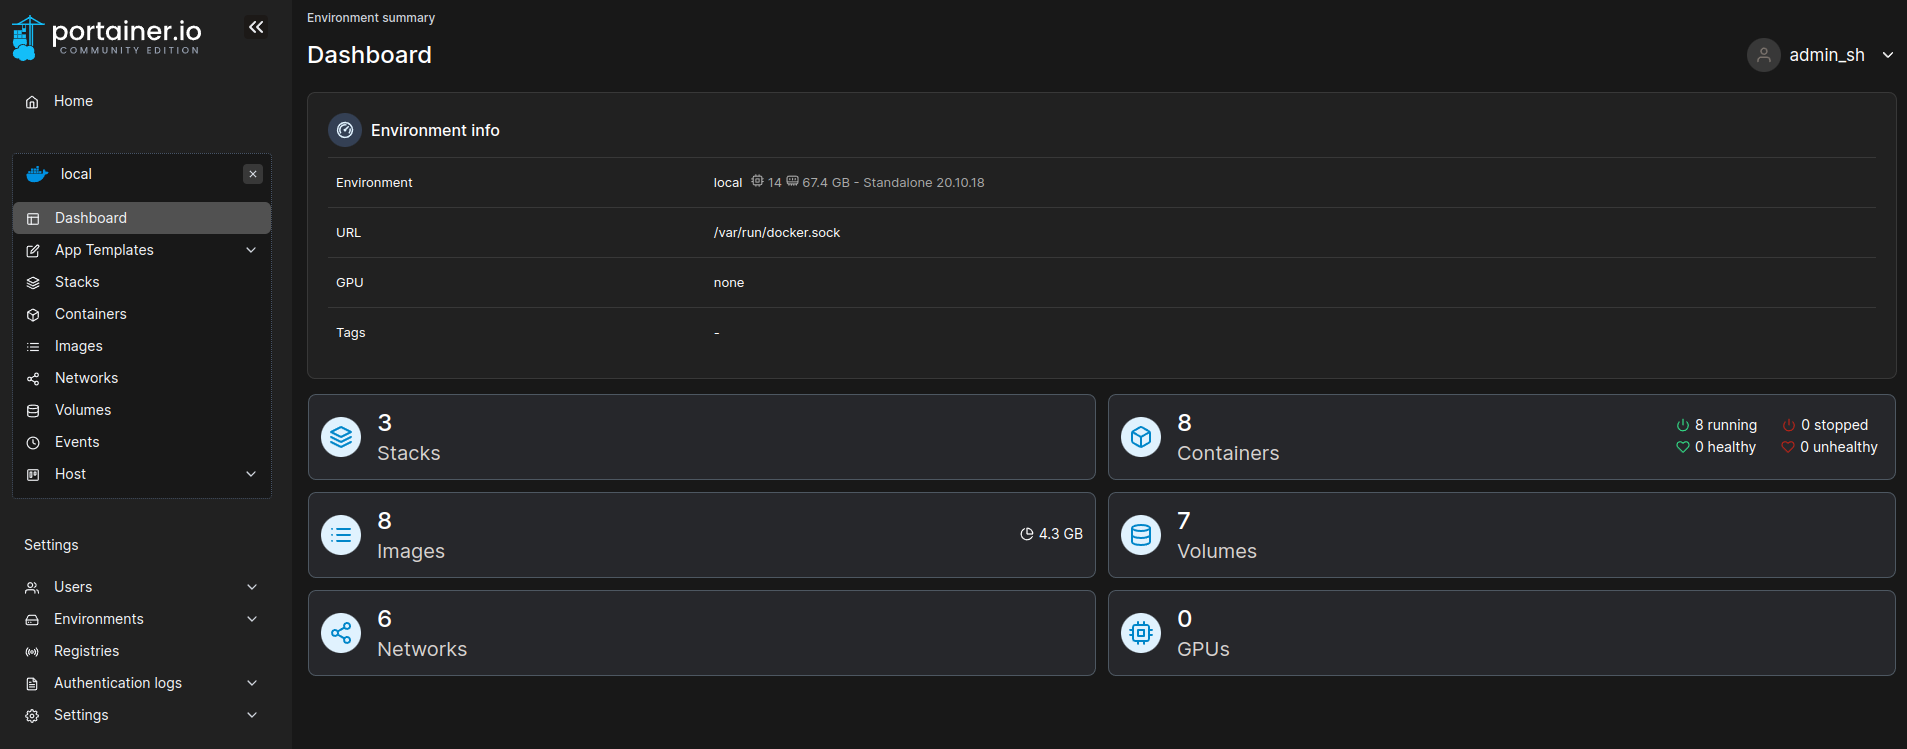This screenshot has width=1907, height=749.
Task: Click the Images list icon tile
Action: [341, 535]
